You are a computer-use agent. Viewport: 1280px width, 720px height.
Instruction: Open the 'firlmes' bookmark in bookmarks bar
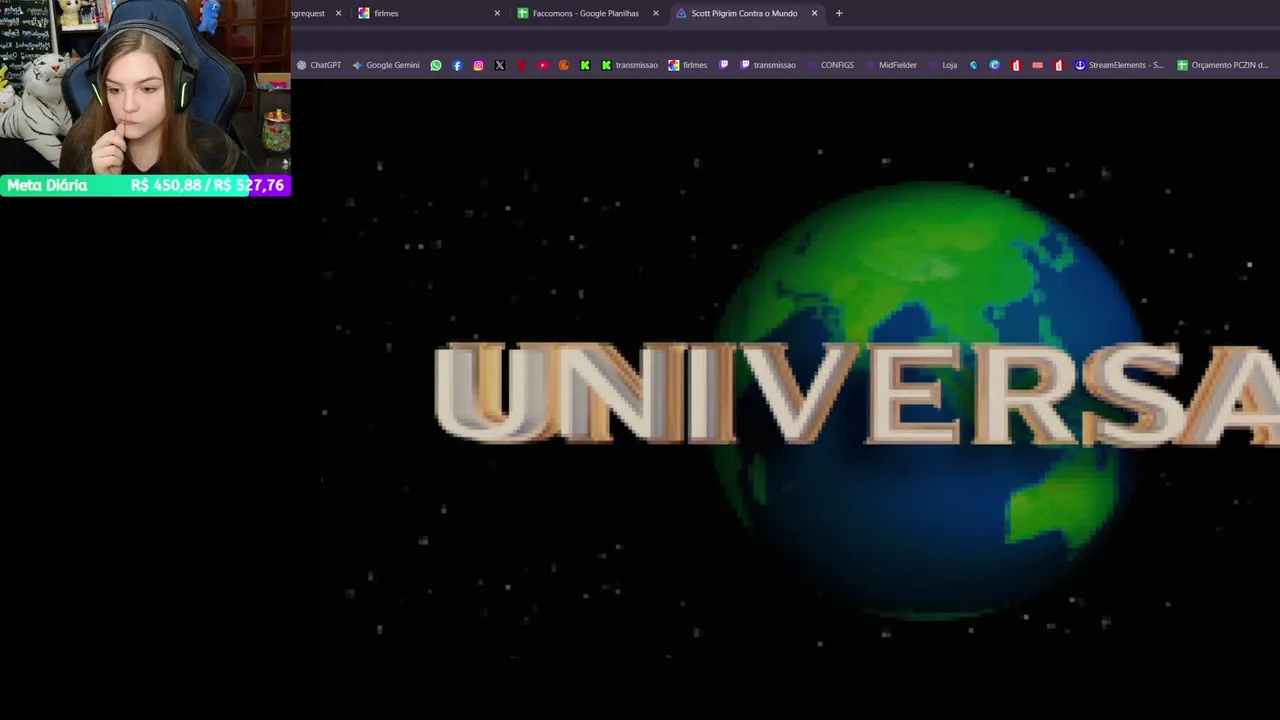click(x=687, y=65)
